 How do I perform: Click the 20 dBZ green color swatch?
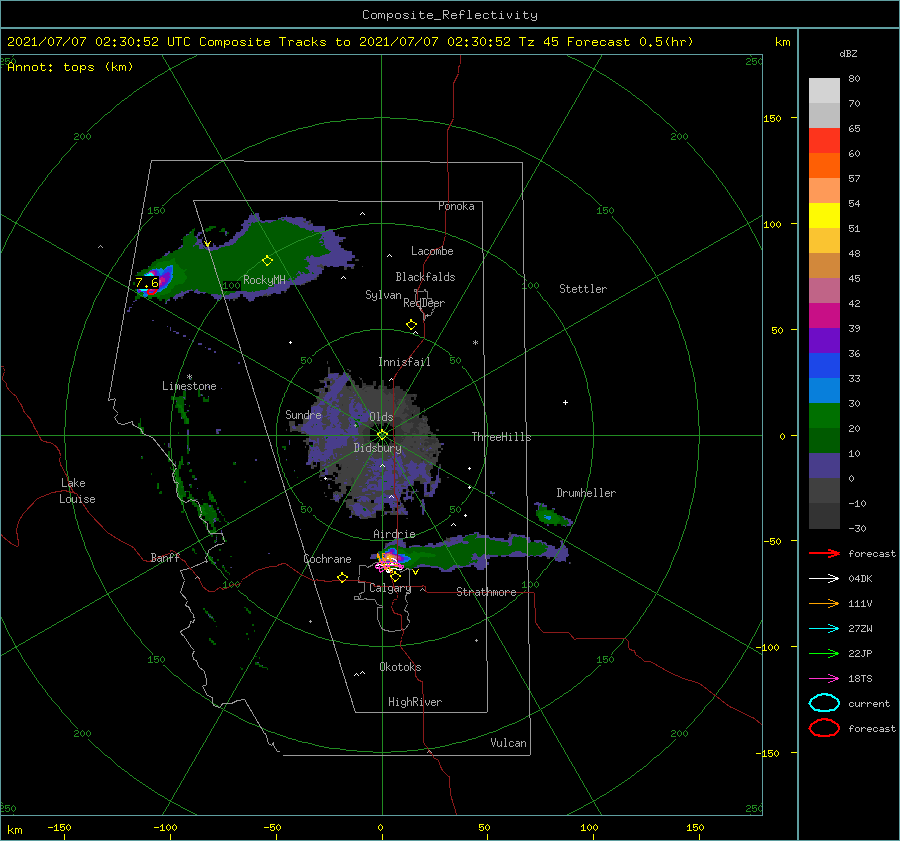[x=824, y=416]
